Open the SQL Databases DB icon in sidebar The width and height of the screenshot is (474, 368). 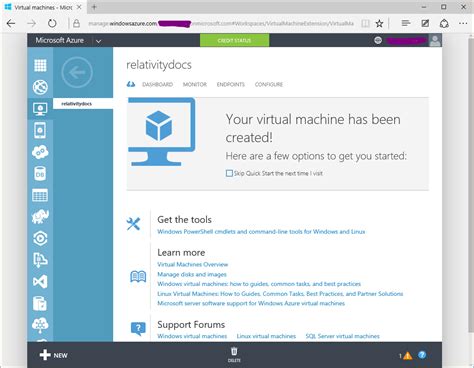[x=40, y=174]
